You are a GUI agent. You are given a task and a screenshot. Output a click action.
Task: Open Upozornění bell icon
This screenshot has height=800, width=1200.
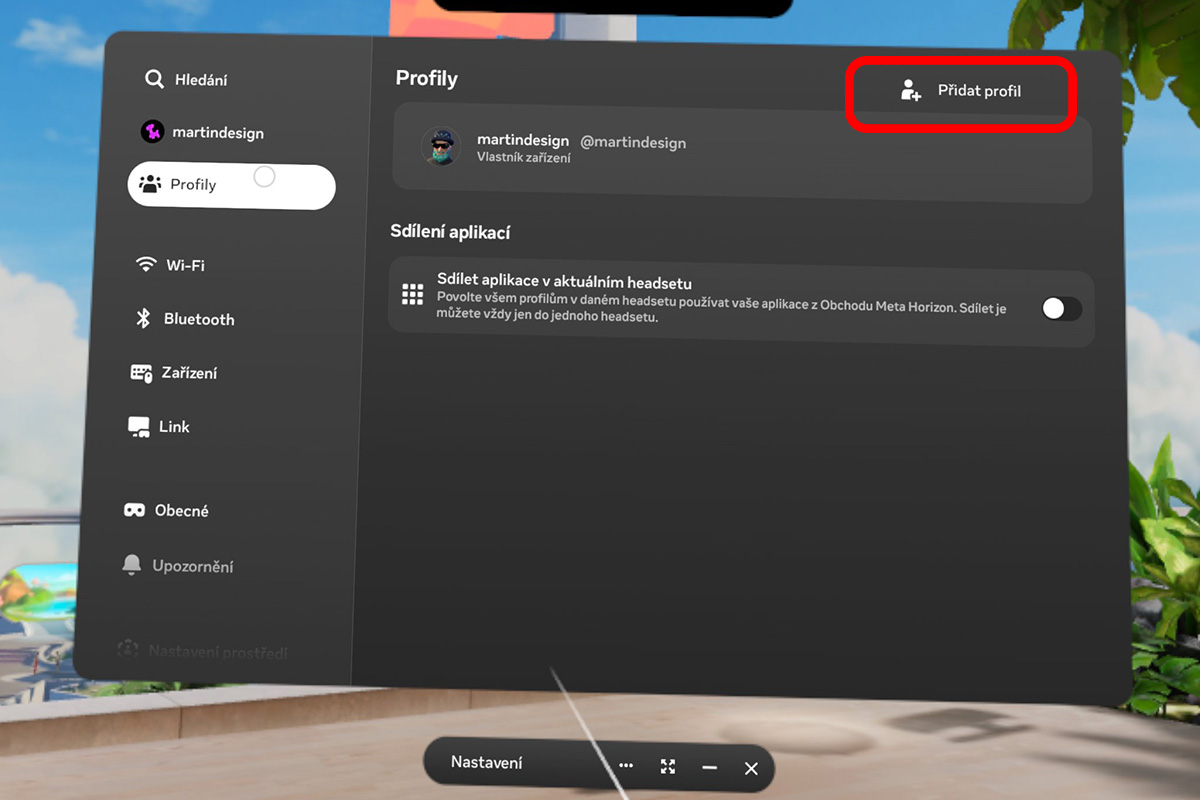pyautogui.click(x=132, y=566)
